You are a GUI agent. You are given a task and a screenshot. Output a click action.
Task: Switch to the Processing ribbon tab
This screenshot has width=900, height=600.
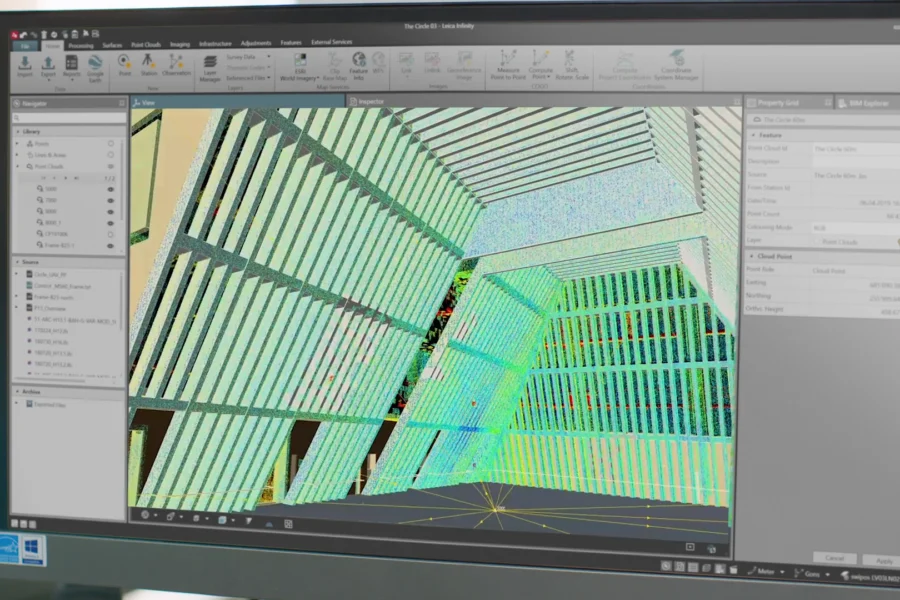81,45
